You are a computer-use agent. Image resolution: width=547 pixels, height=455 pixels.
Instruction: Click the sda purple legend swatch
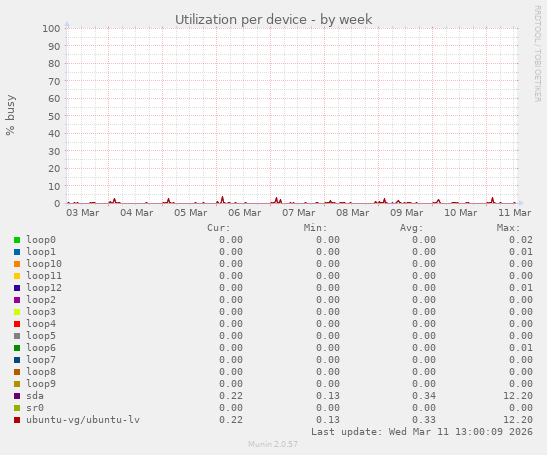click(x=17, y=396)
